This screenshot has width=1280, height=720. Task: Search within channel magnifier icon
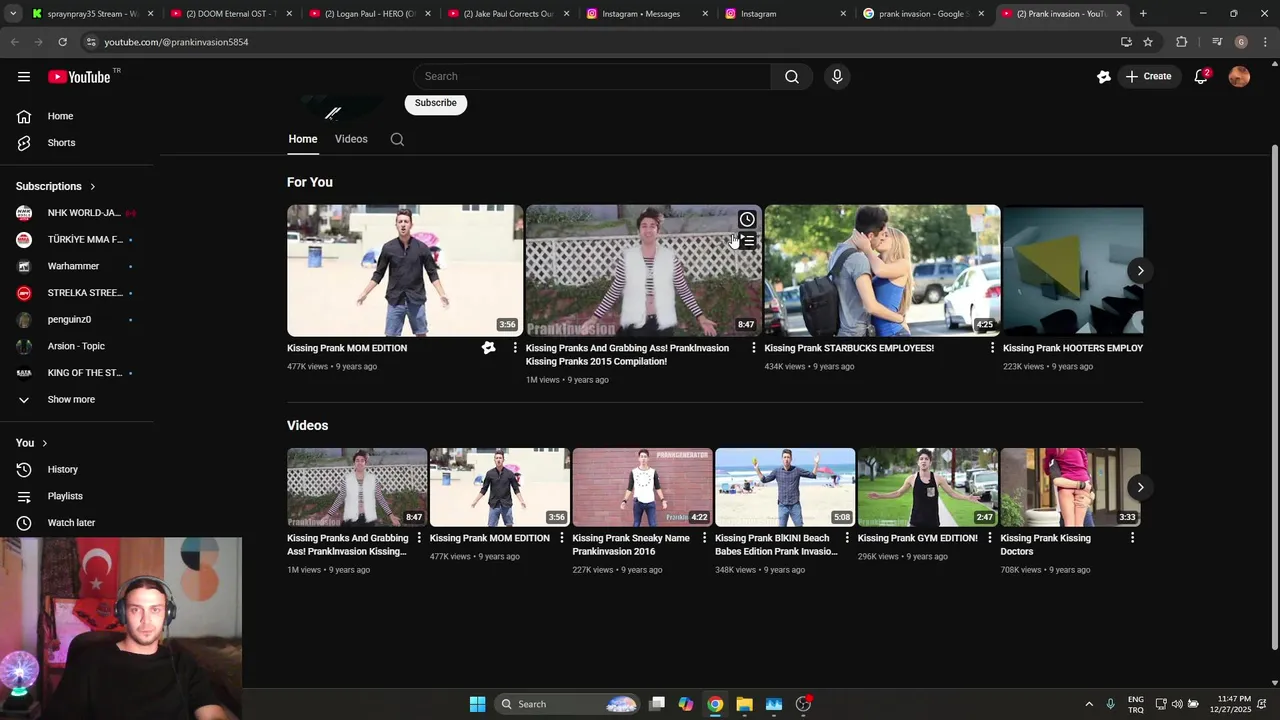coord(397,140)
